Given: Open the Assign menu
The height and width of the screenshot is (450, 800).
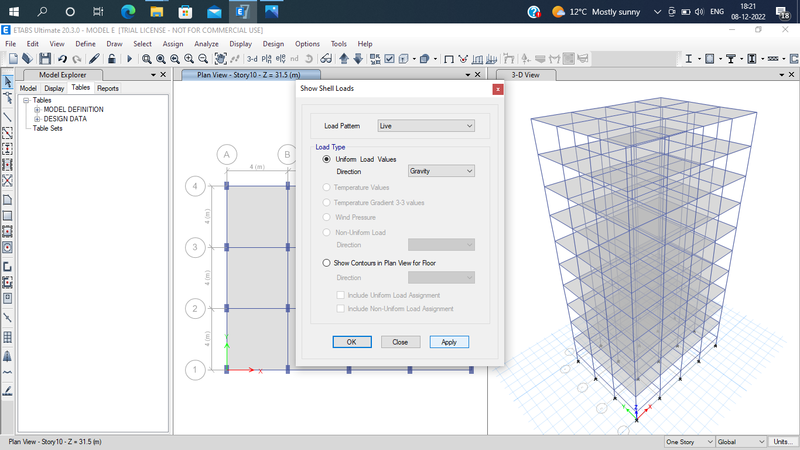Looking at the screenshot, I should point(172,44).
